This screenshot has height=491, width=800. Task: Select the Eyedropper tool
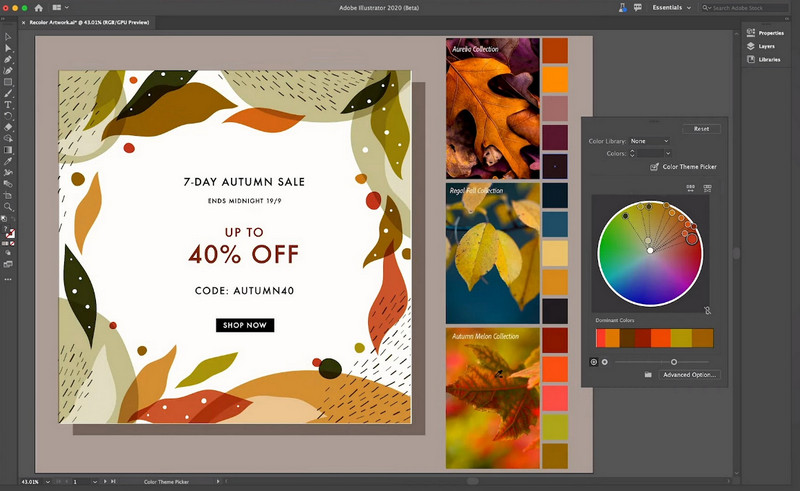[8, 160]
